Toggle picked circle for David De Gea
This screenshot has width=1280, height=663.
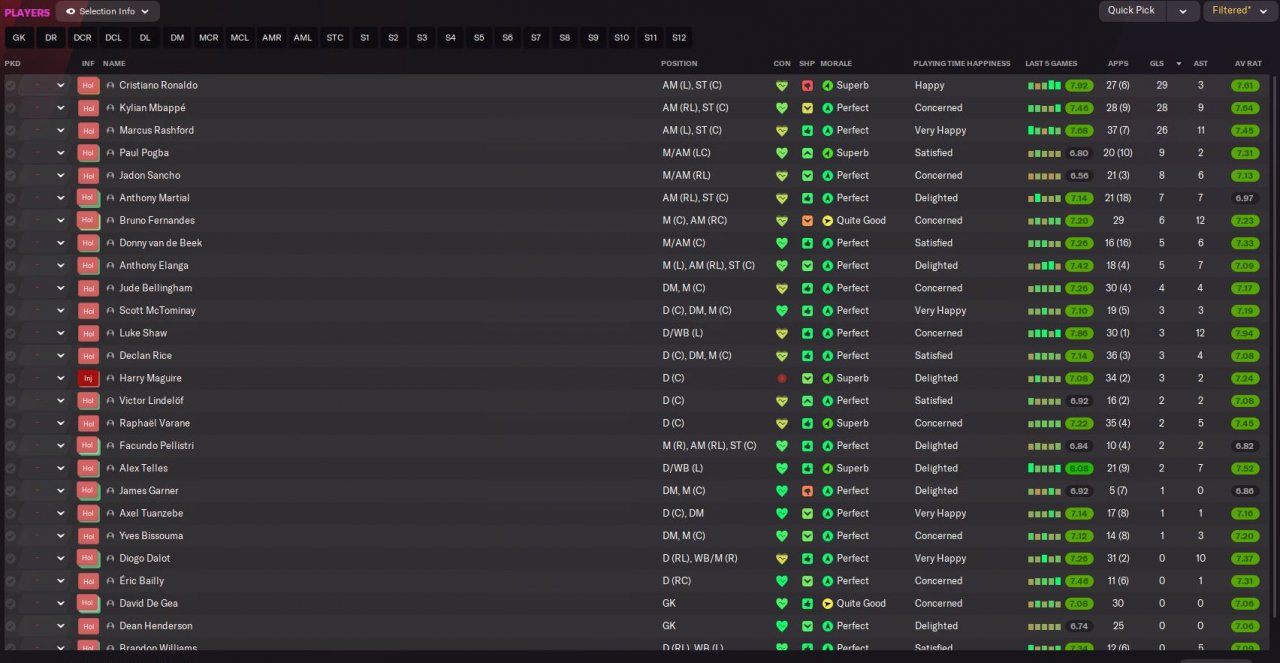[x=11, y=604]
